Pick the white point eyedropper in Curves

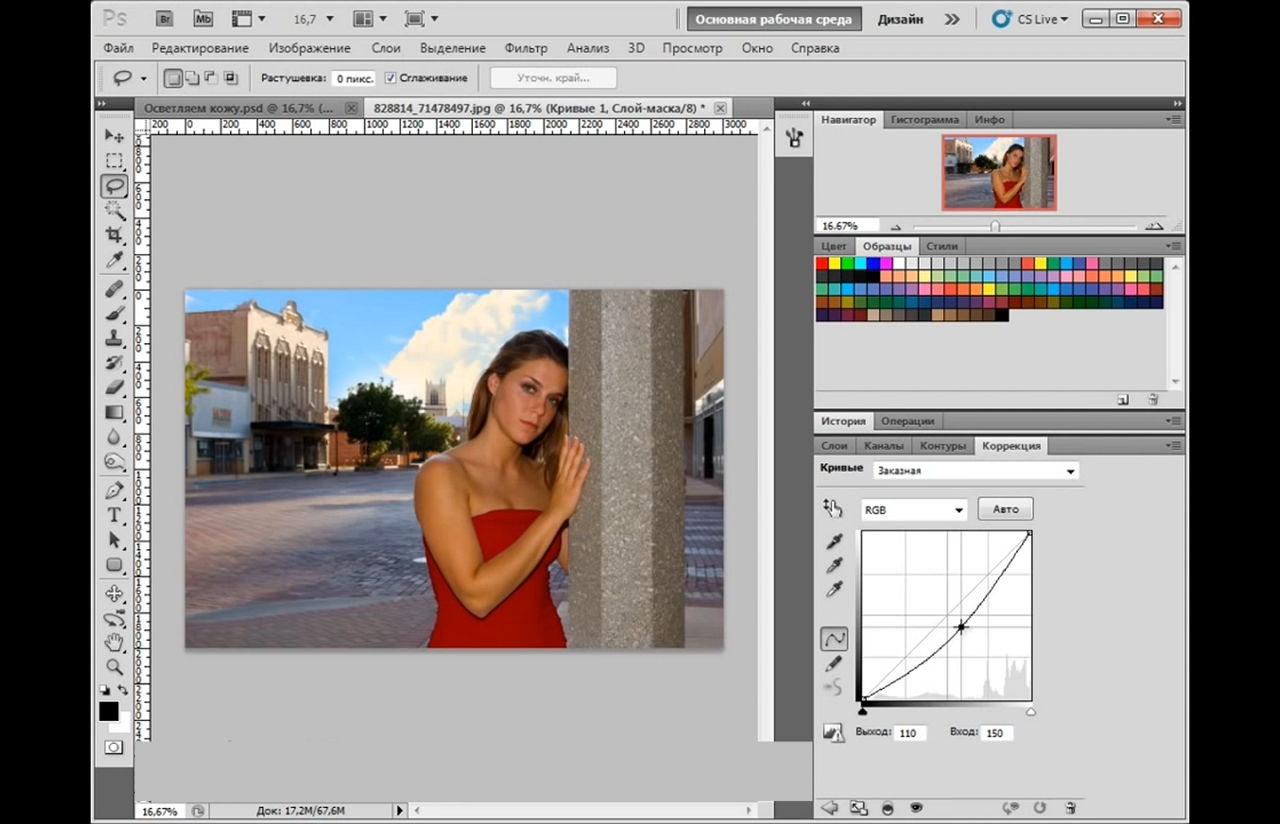point(833,590)
